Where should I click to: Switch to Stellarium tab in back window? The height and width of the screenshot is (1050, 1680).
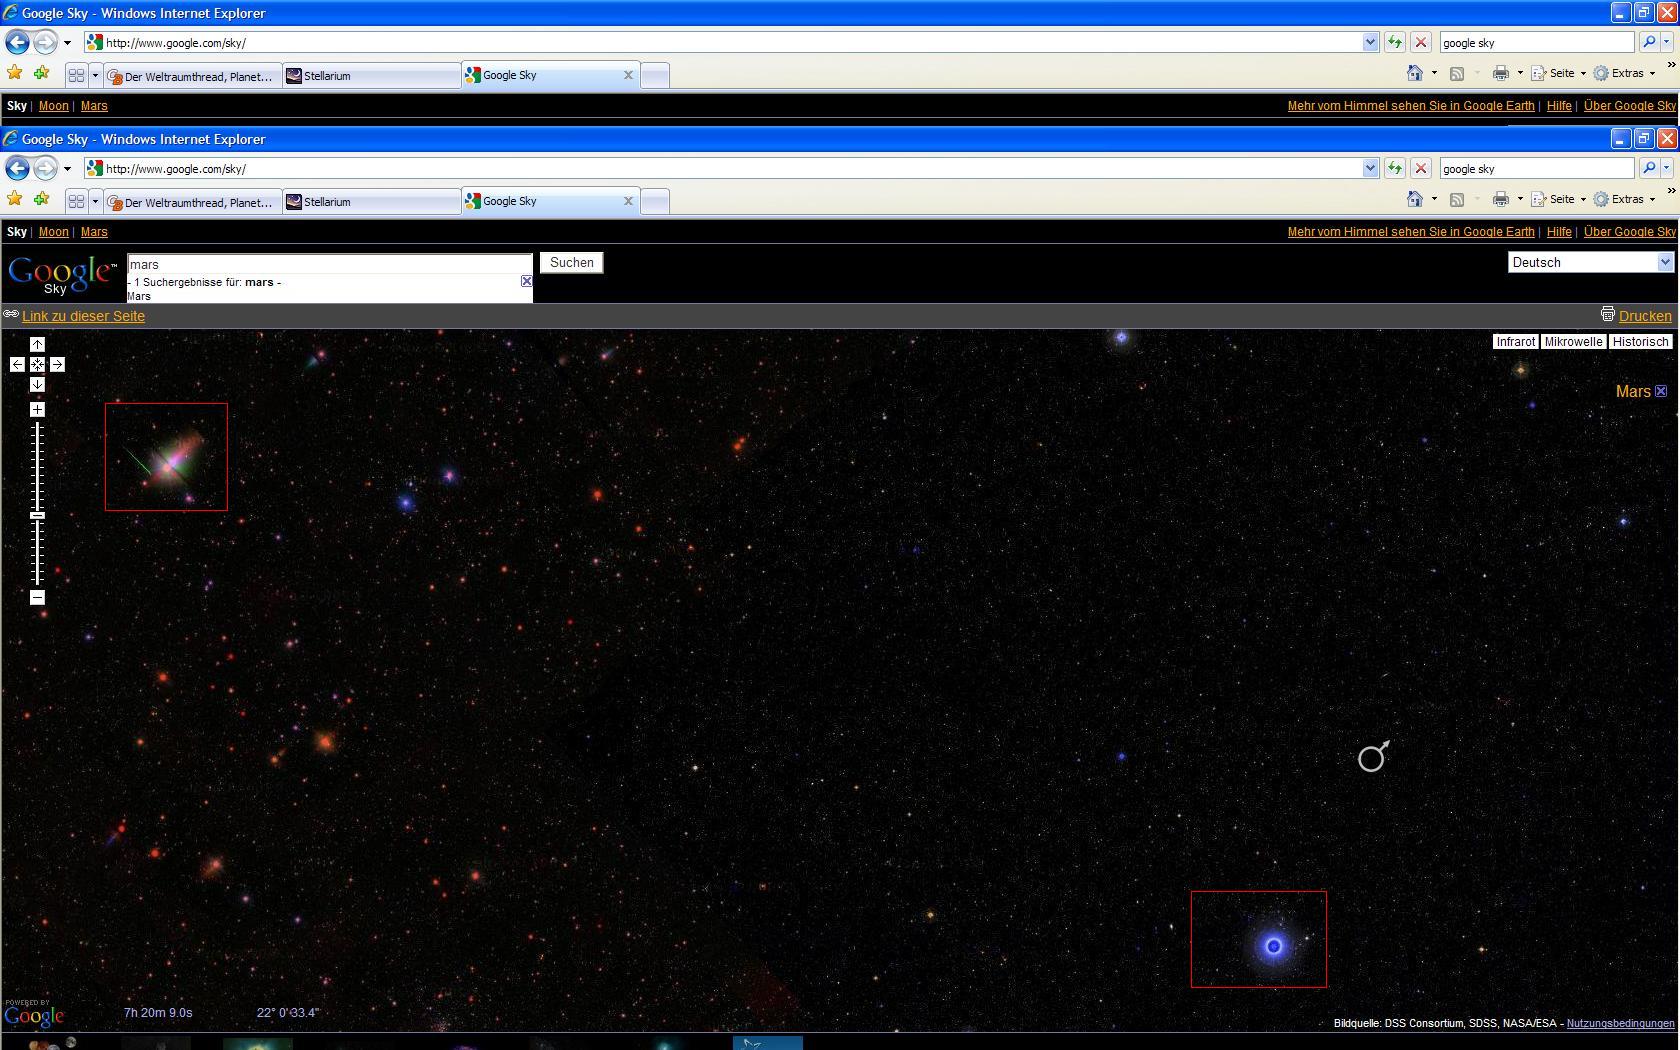pos(371,76)
